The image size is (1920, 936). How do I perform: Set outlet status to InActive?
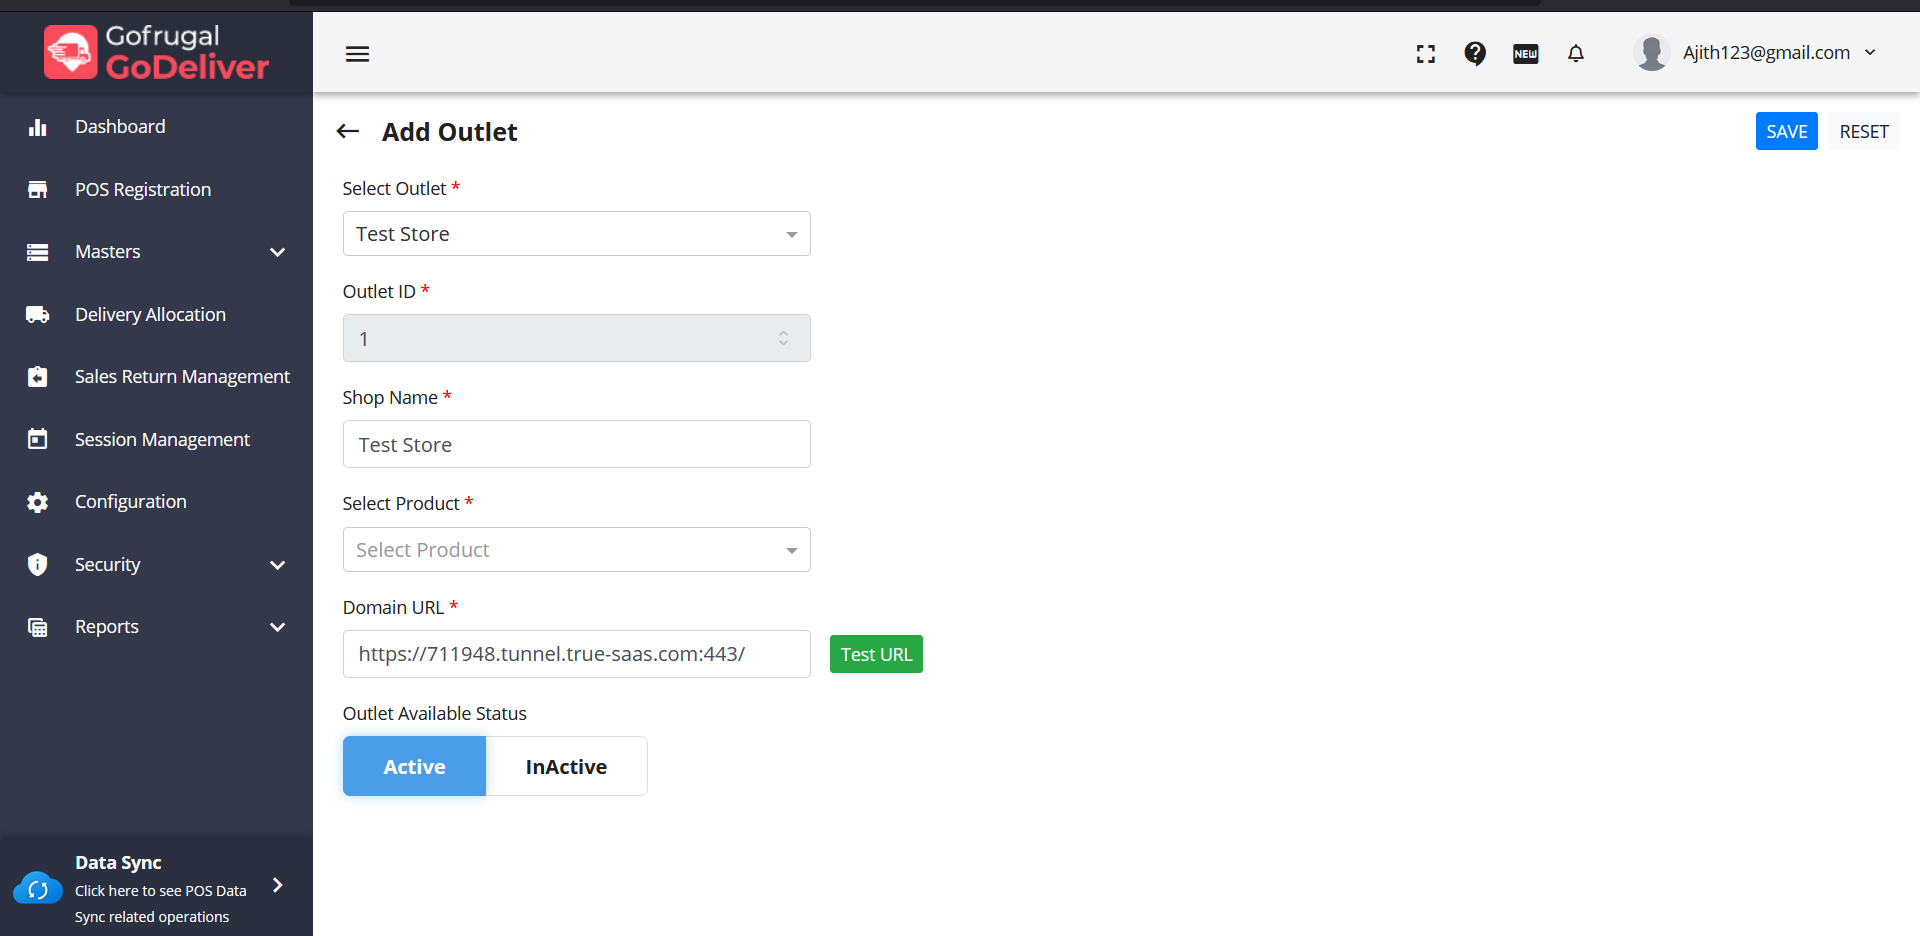click(566, 766)
